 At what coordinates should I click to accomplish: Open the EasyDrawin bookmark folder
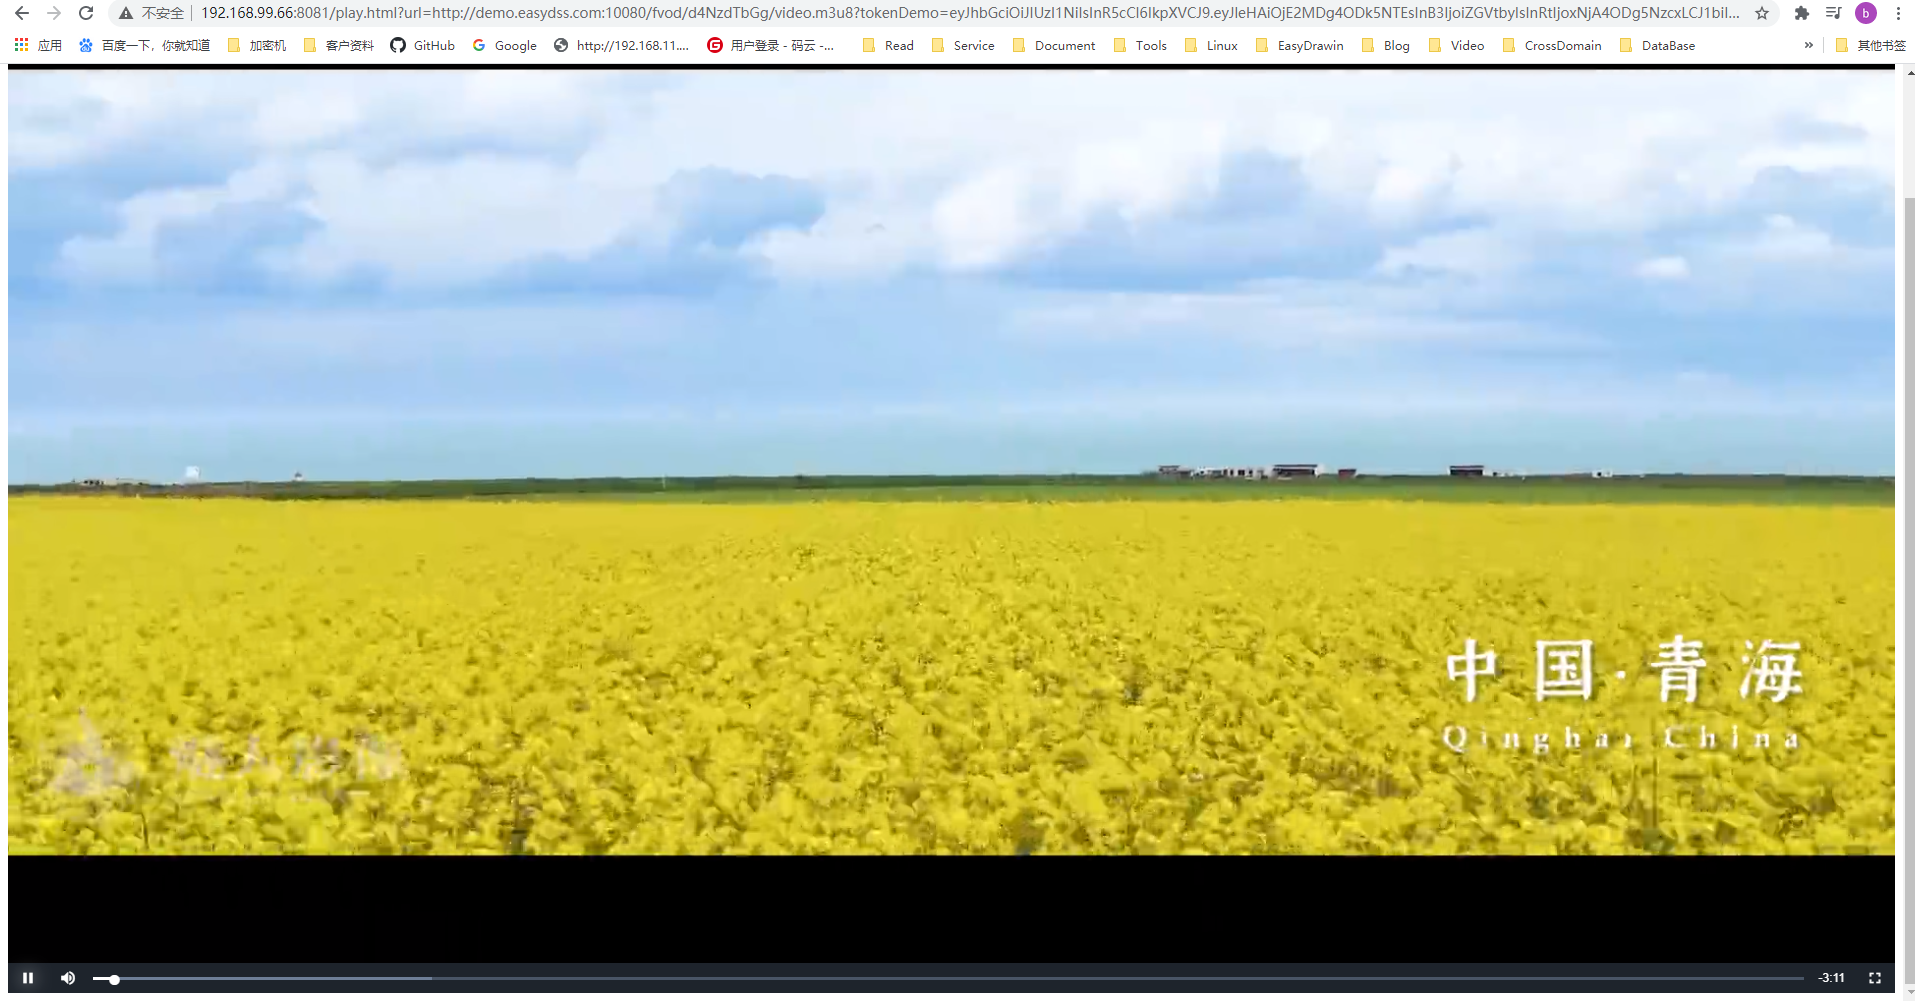coord(1300,45)
